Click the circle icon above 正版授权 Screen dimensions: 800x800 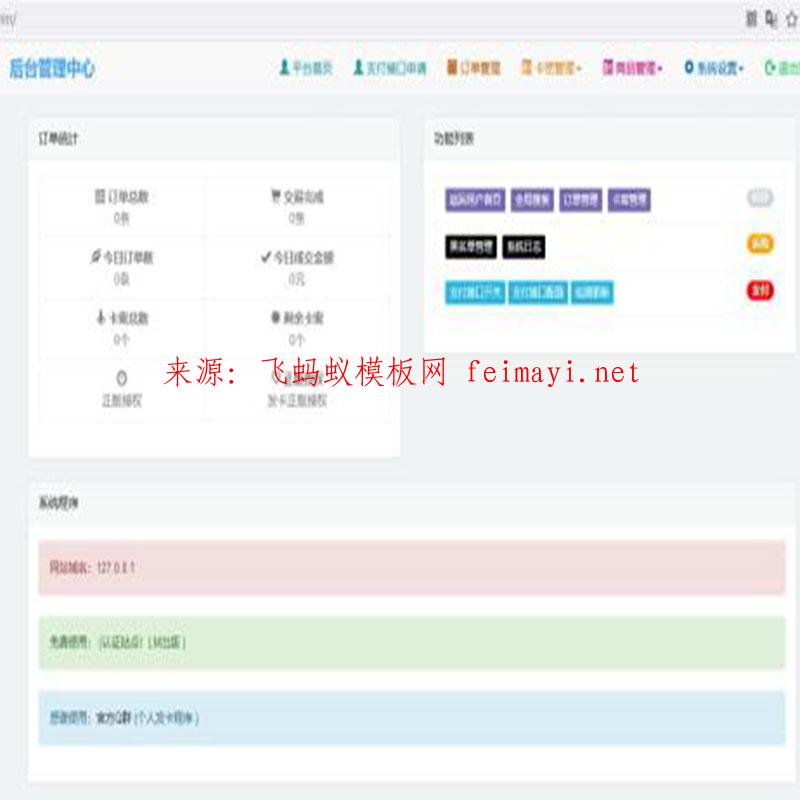[x=122, y=378]
